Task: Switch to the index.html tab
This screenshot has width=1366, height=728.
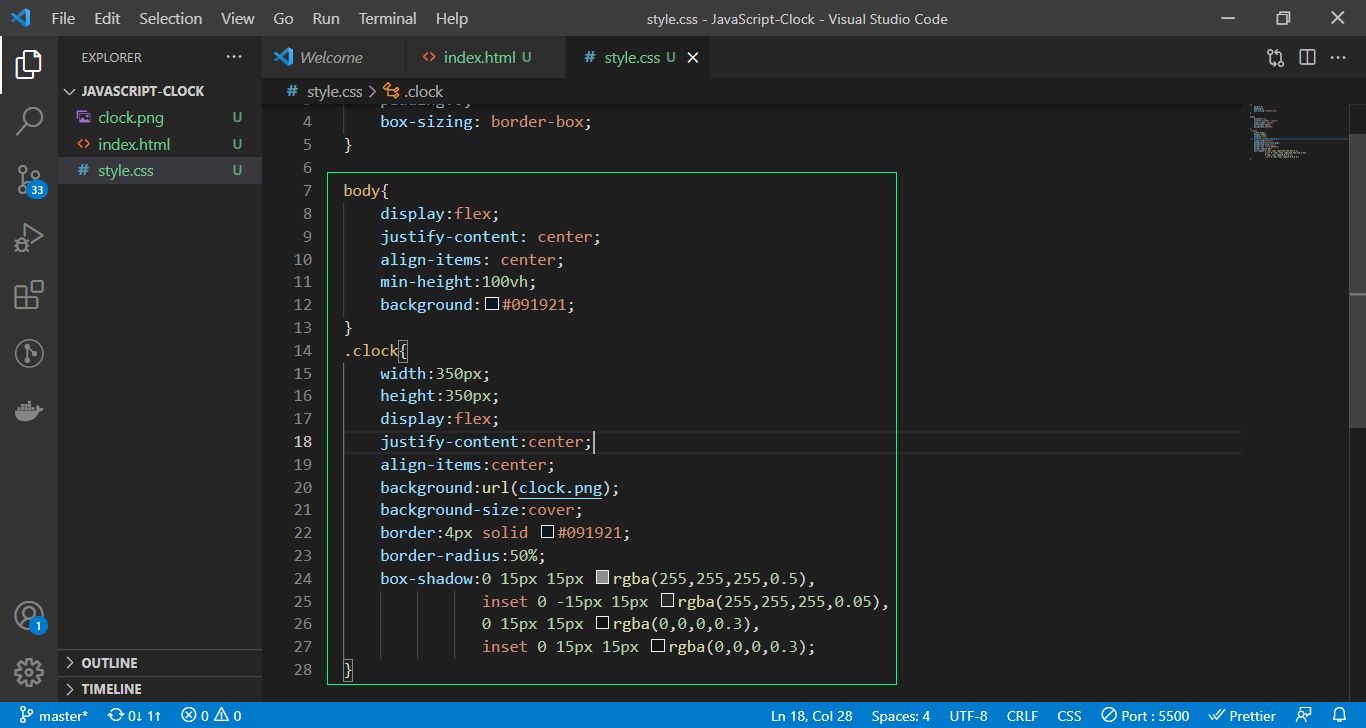Action: (485, 57)
